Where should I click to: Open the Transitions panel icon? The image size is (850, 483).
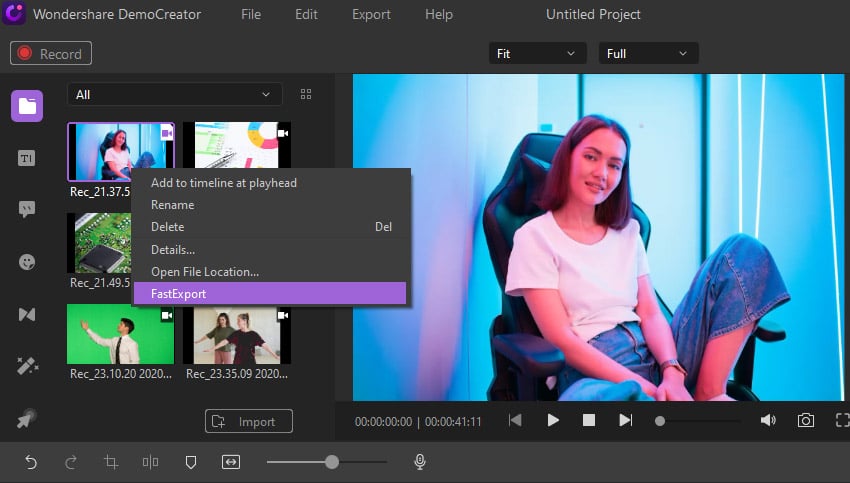(x=27, y=314)
